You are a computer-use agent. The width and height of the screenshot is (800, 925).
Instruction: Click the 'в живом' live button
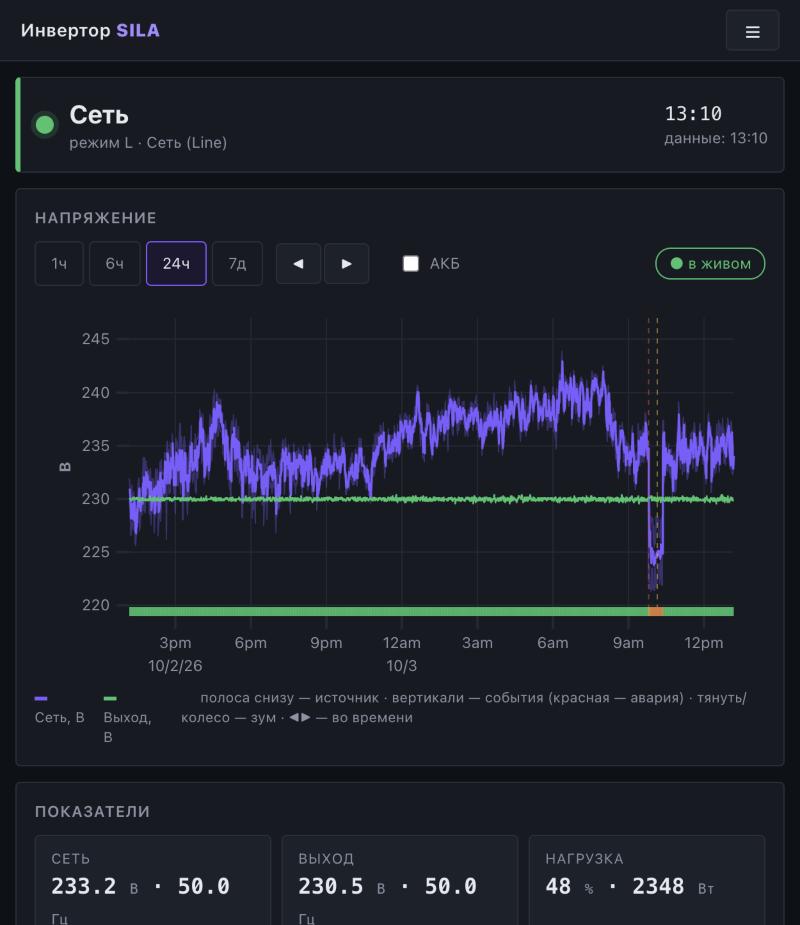coord(710,264)
